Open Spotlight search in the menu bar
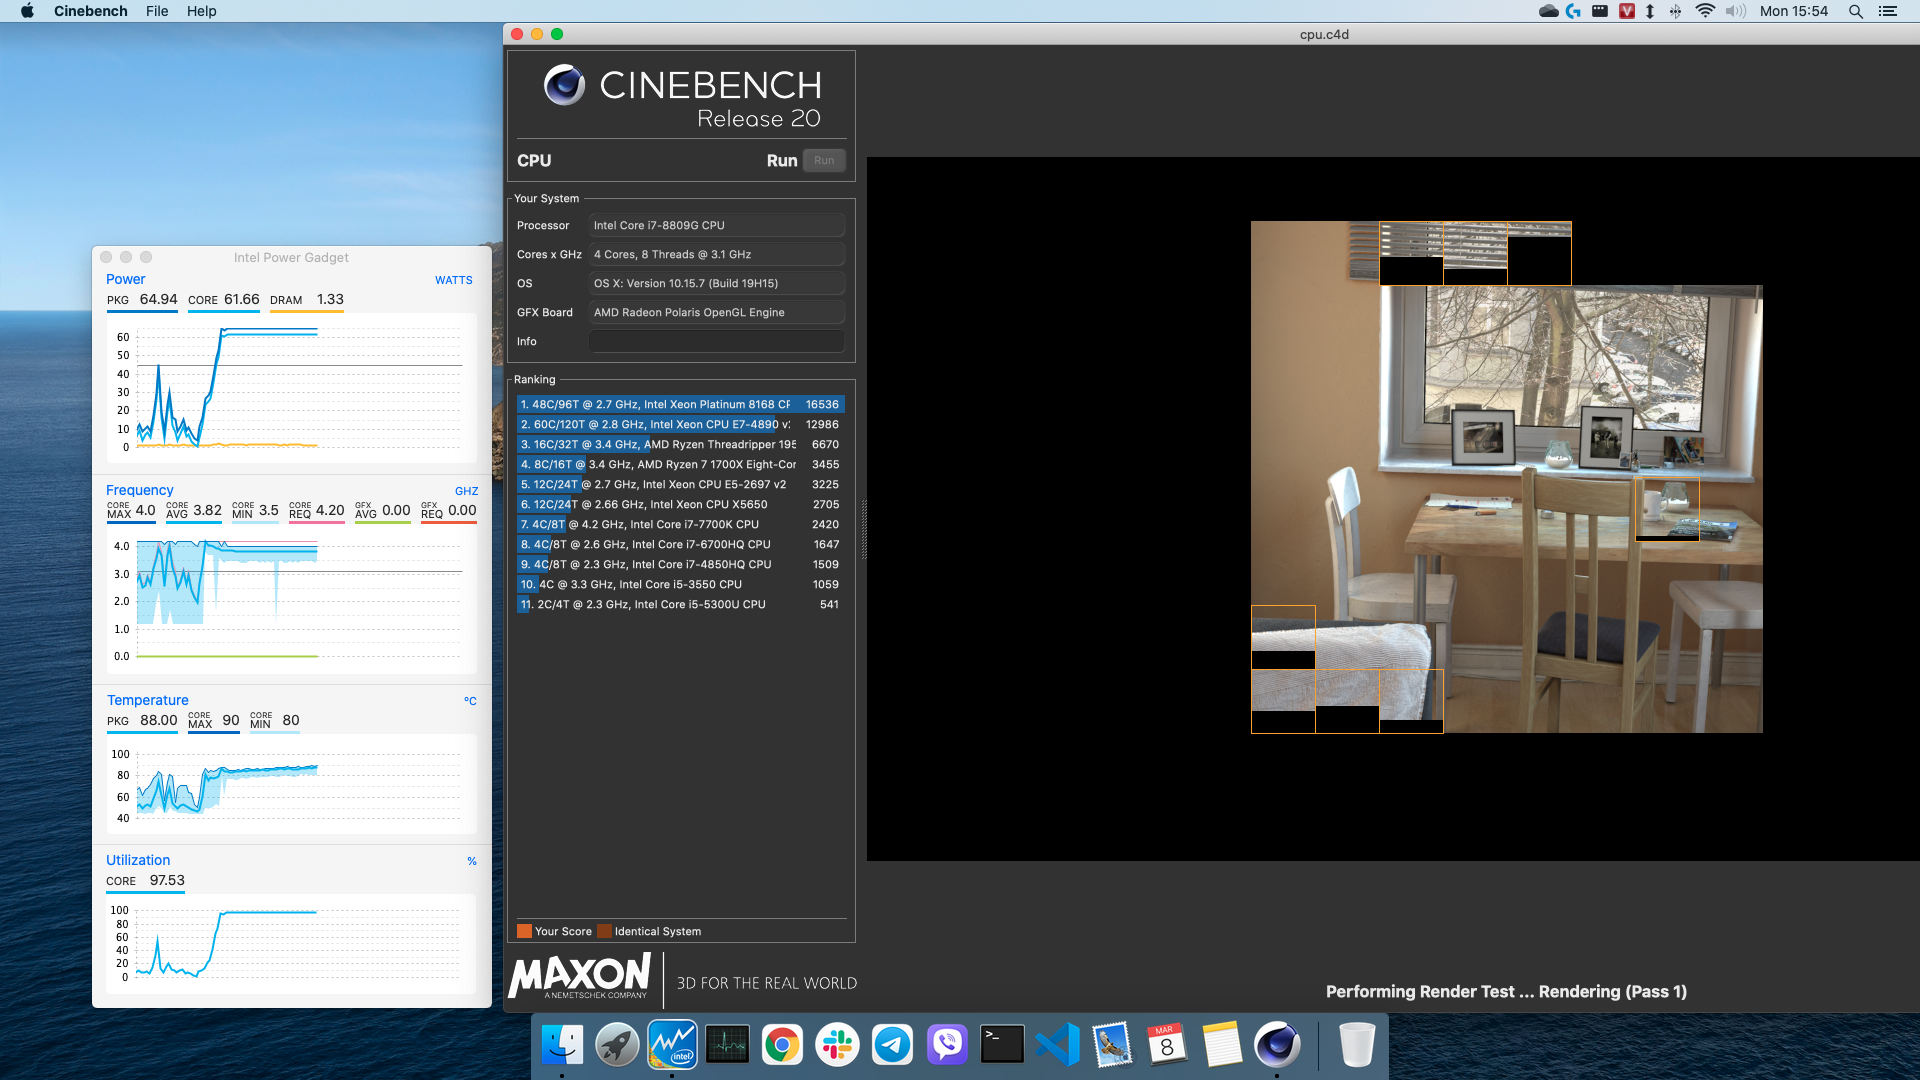 pyautogui.click(x=1855, y=11)
